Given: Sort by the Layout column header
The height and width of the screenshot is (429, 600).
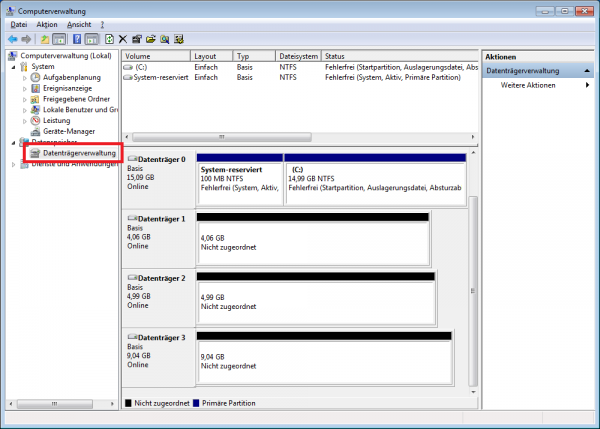Looking at the screenshot, I should [x=211, y=56].
